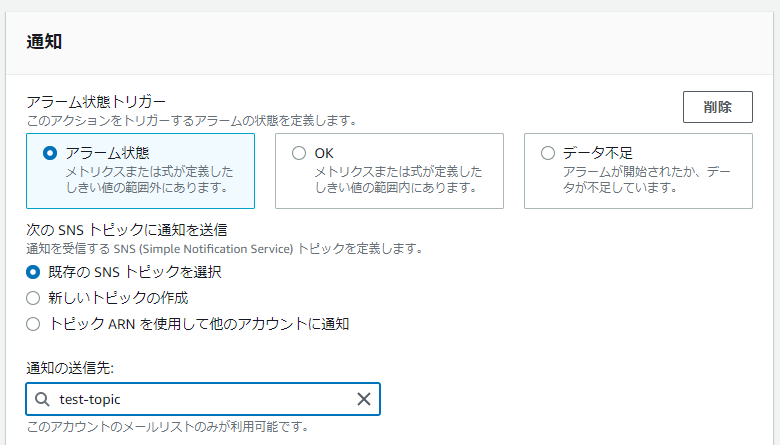Click the このアクションをトリガーするアラームの状態を定義します description

(192, 120)
